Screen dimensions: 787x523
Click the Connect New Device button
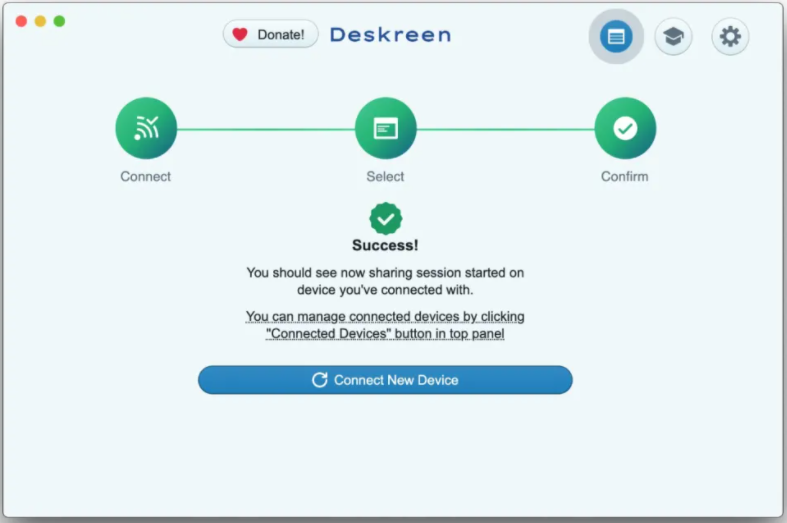point(385,380)
